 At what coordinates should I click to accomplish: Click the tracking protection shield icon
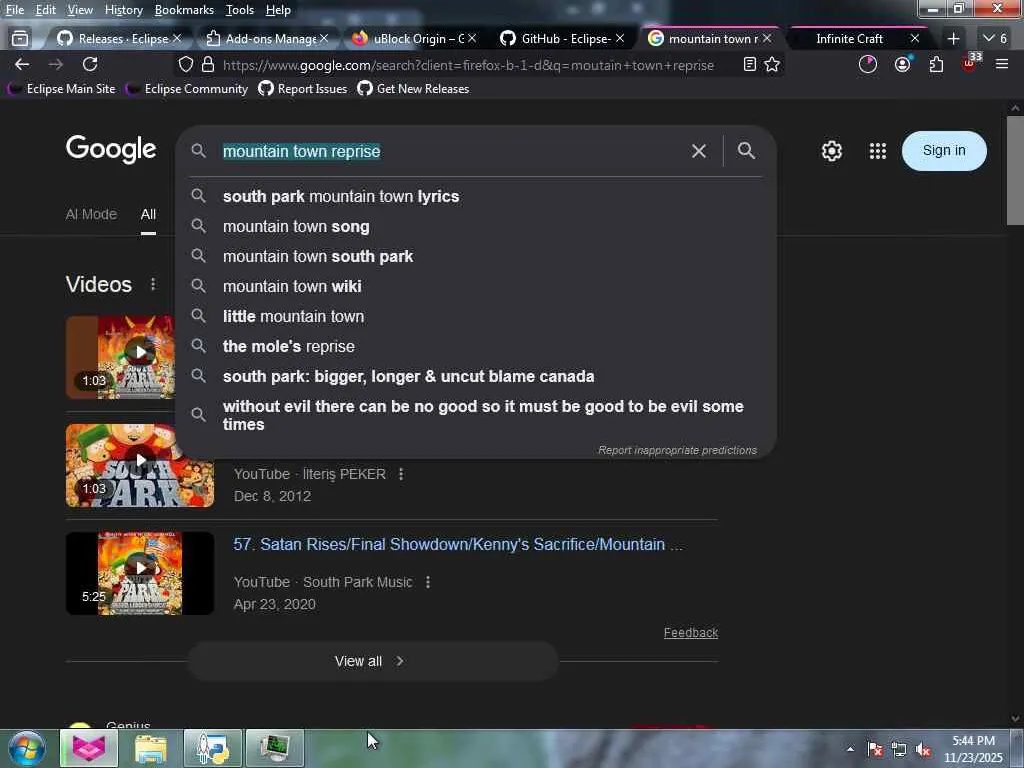[186, 64]
